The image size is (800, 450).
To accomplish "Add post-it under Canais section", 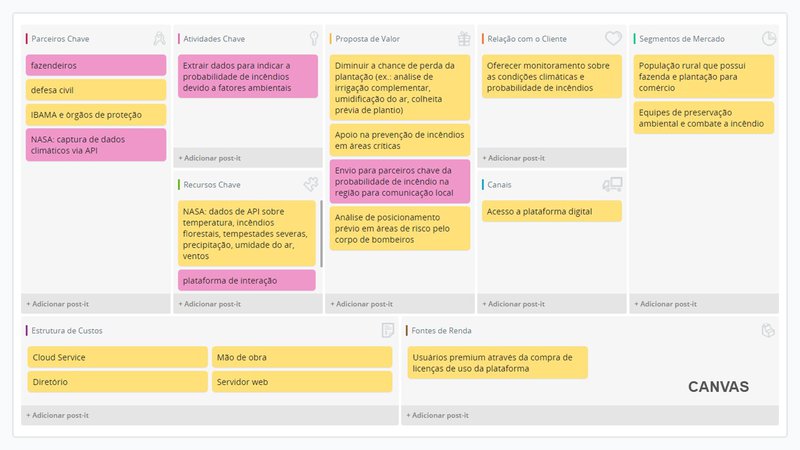I will 514,303.
